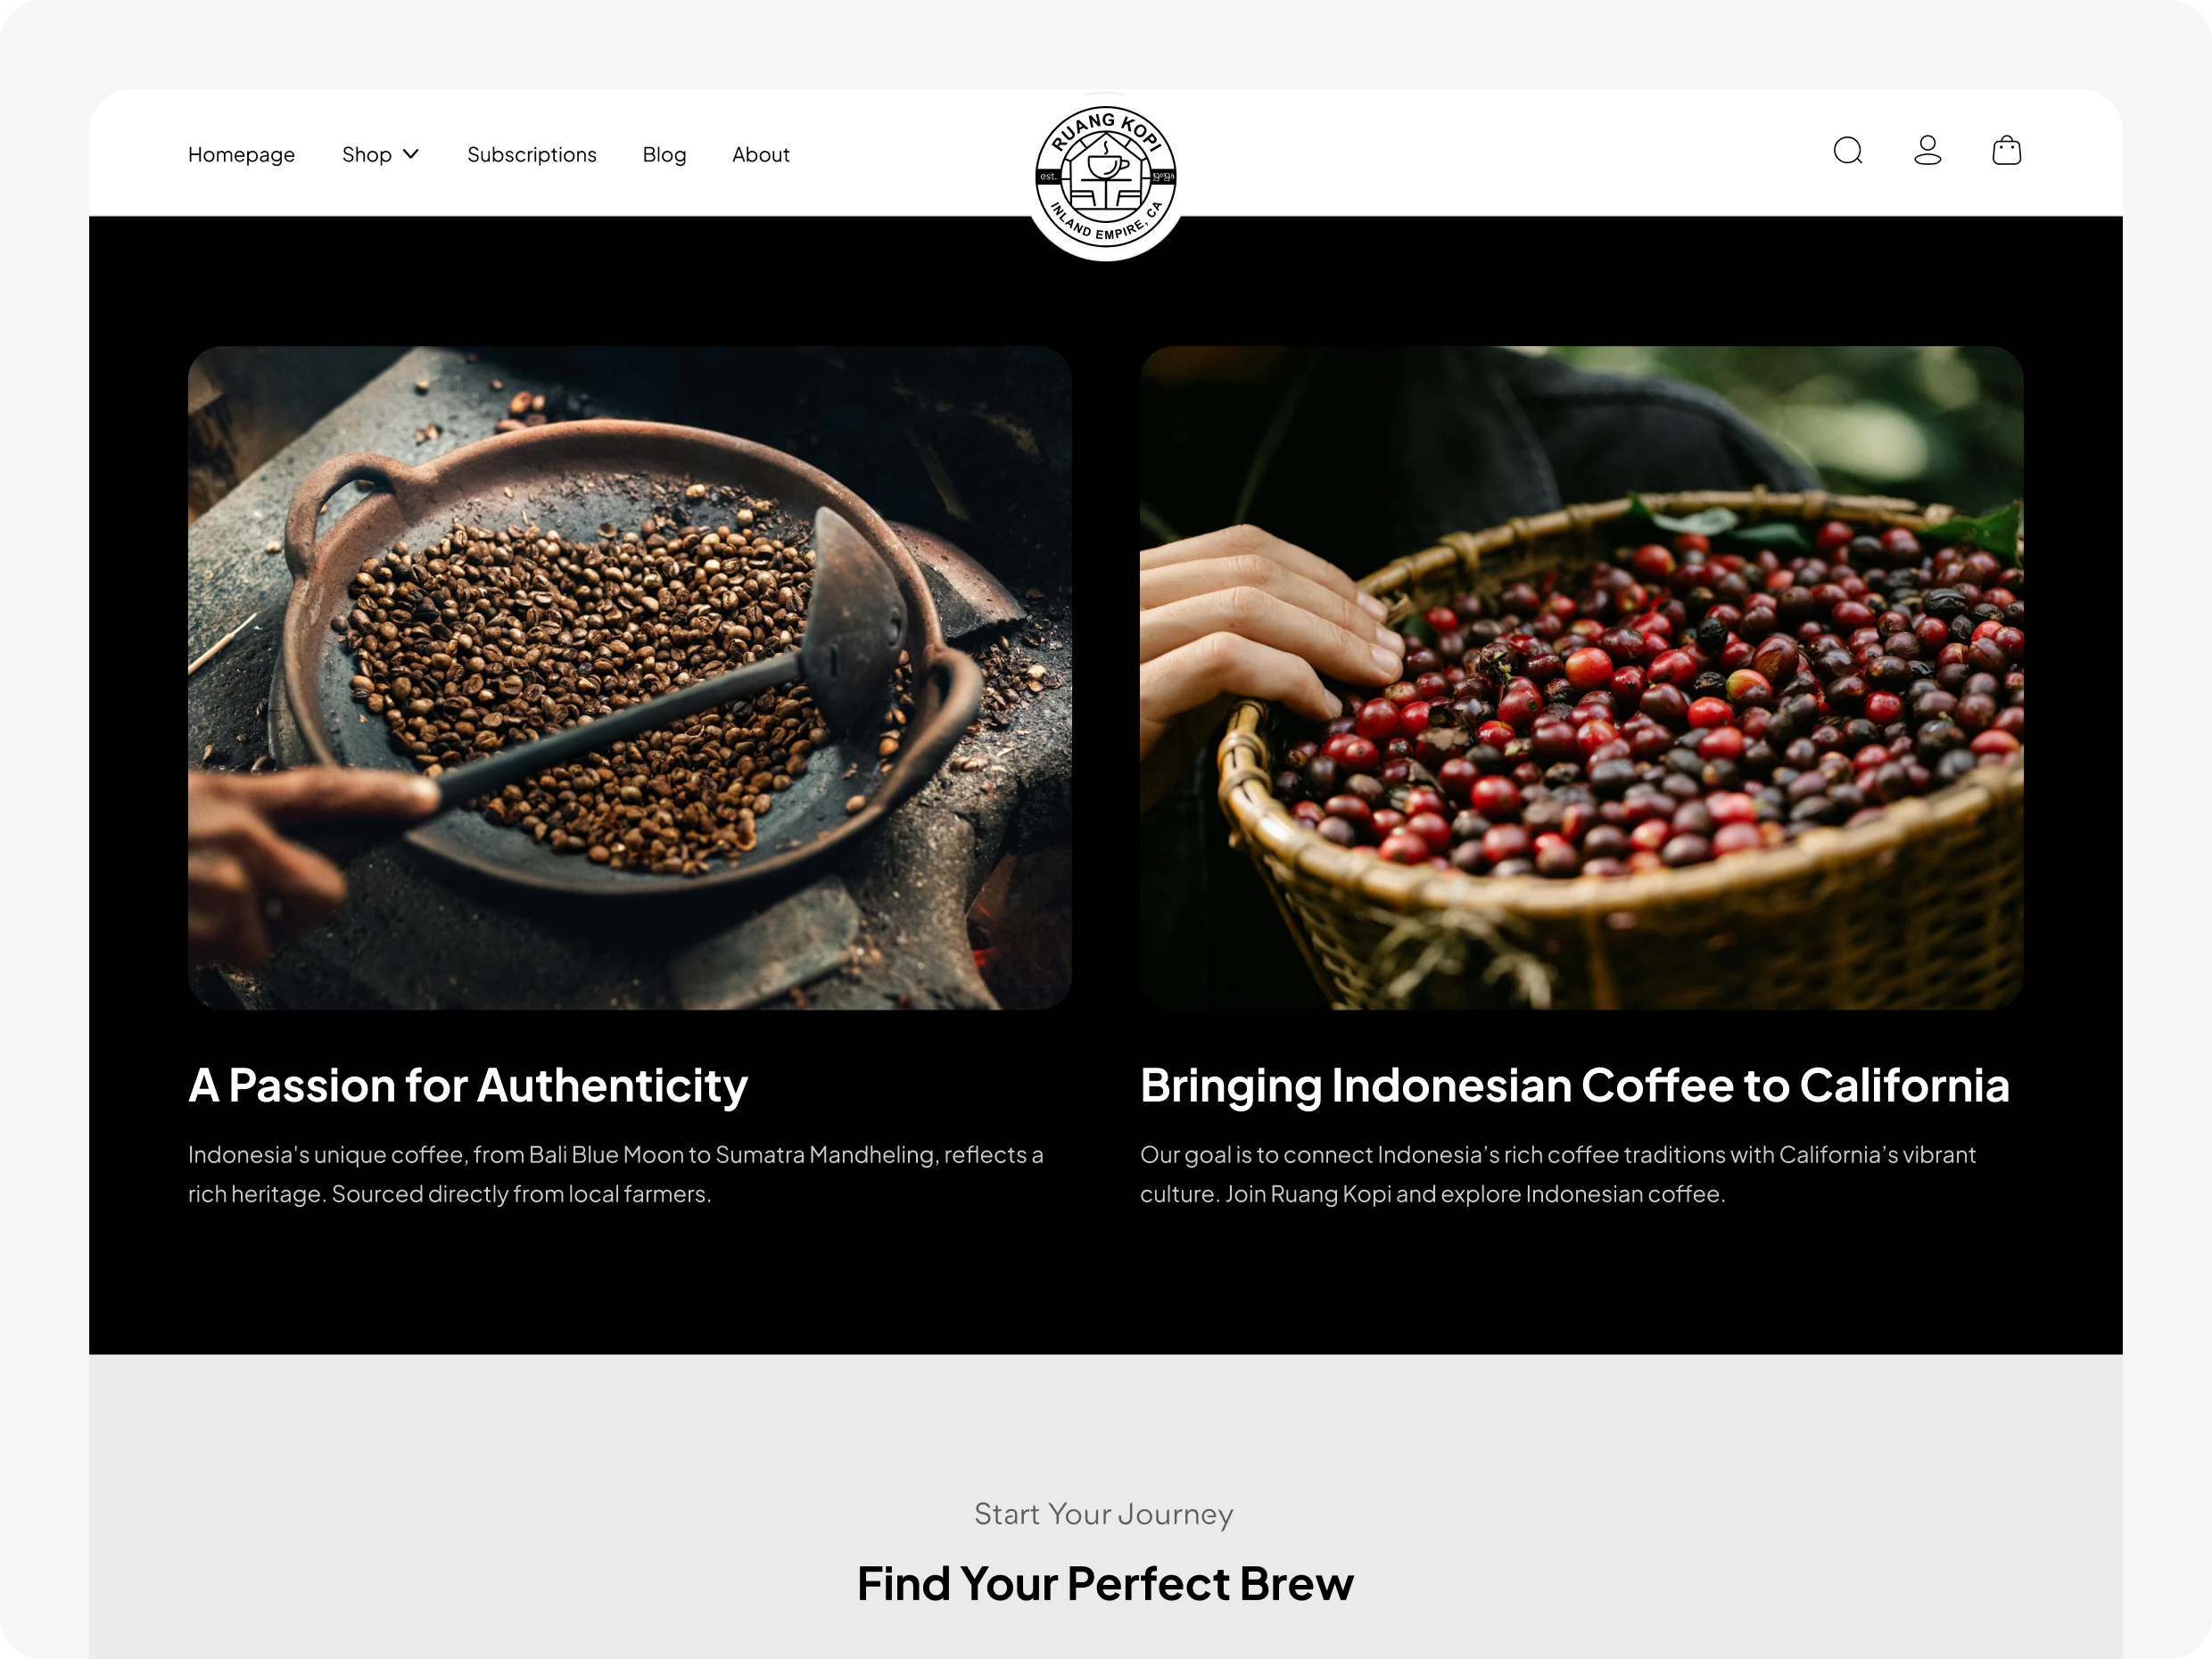Open the Subscriptions nav link

532,155
